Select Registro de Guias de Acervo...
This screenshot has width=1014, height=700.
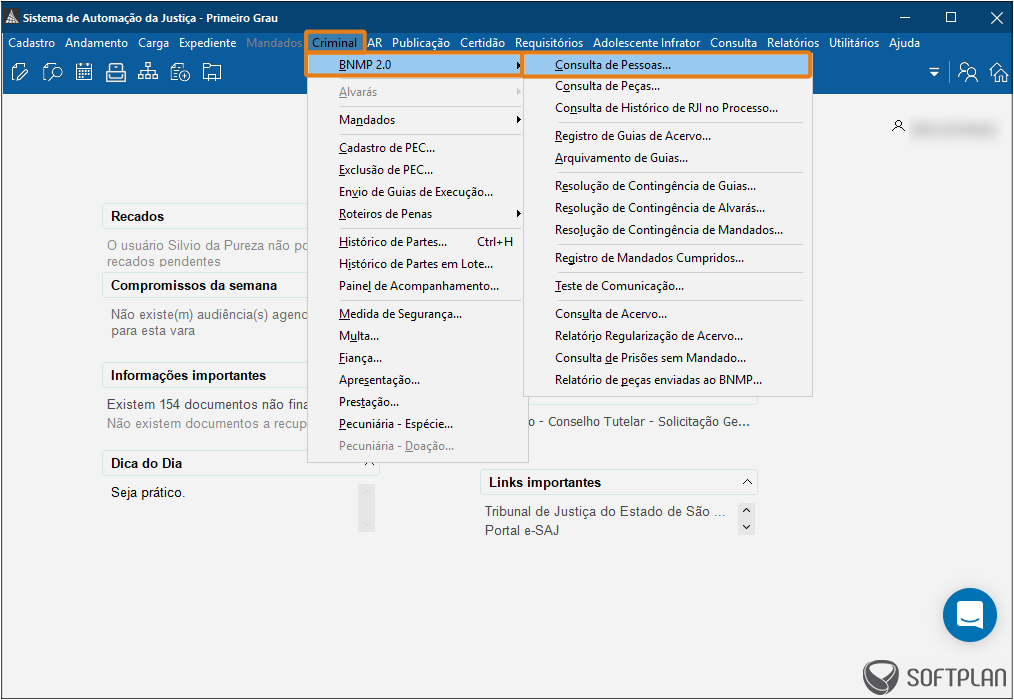pyautogui.click(x=667, y=136)
